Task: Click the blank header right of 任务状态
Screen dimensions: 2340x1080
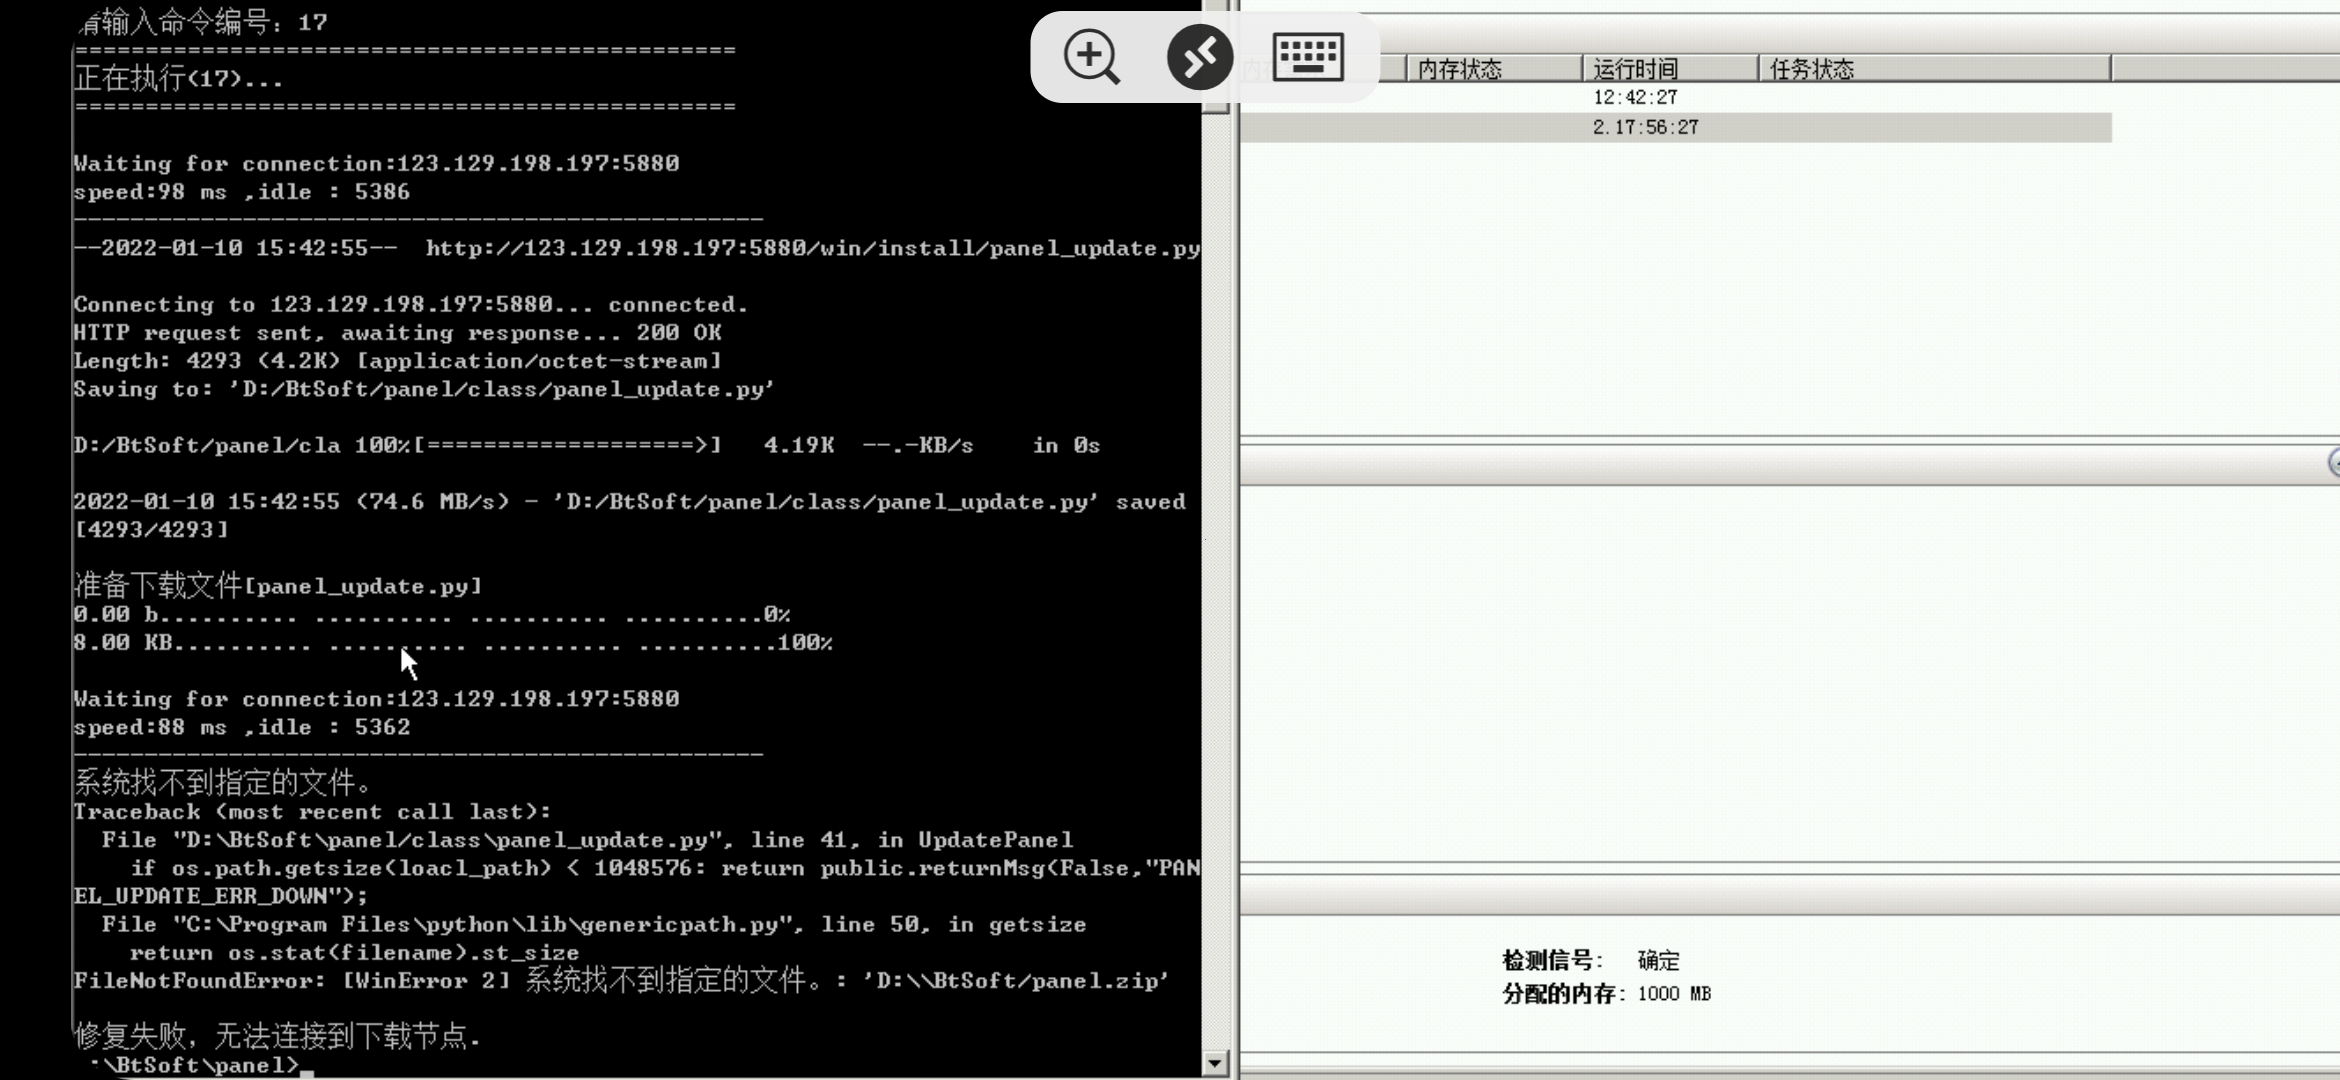Action: pyautogui.click(x=2224, y=69)
